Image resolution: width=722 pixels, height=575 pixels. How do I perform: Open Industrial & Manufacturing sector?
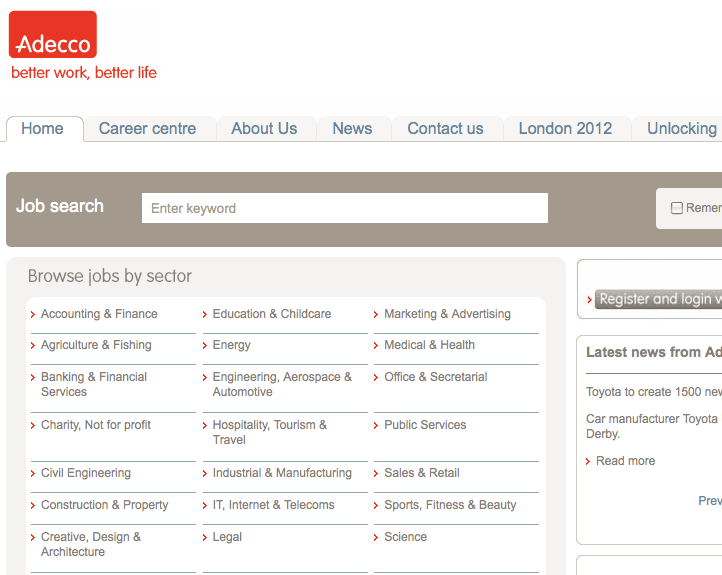coord(282,473)
